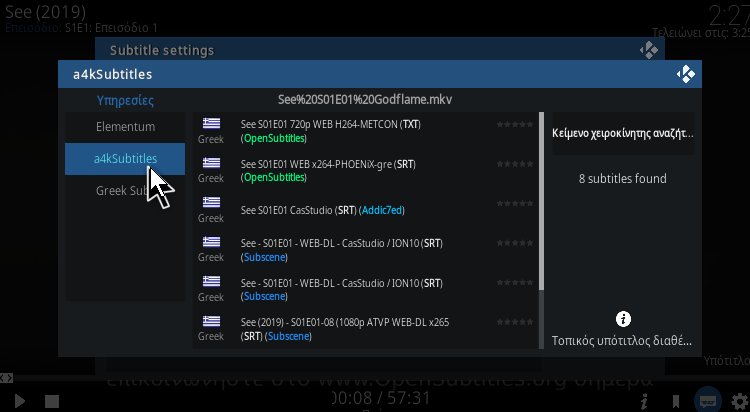Click star rating of PHOENiX-gre subtitle

515,164
